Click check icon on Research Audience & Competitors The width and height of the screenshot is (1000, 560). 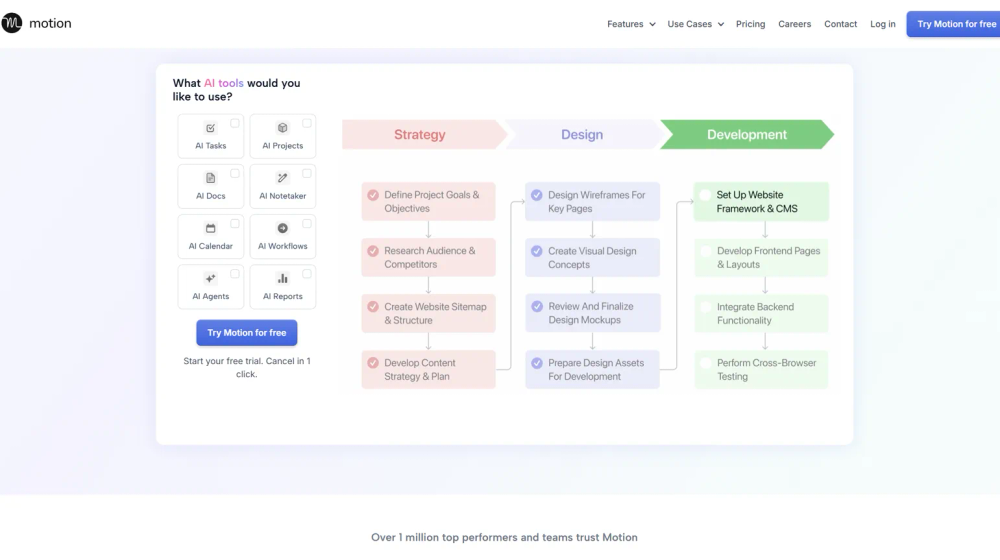(x=373, y=251)
